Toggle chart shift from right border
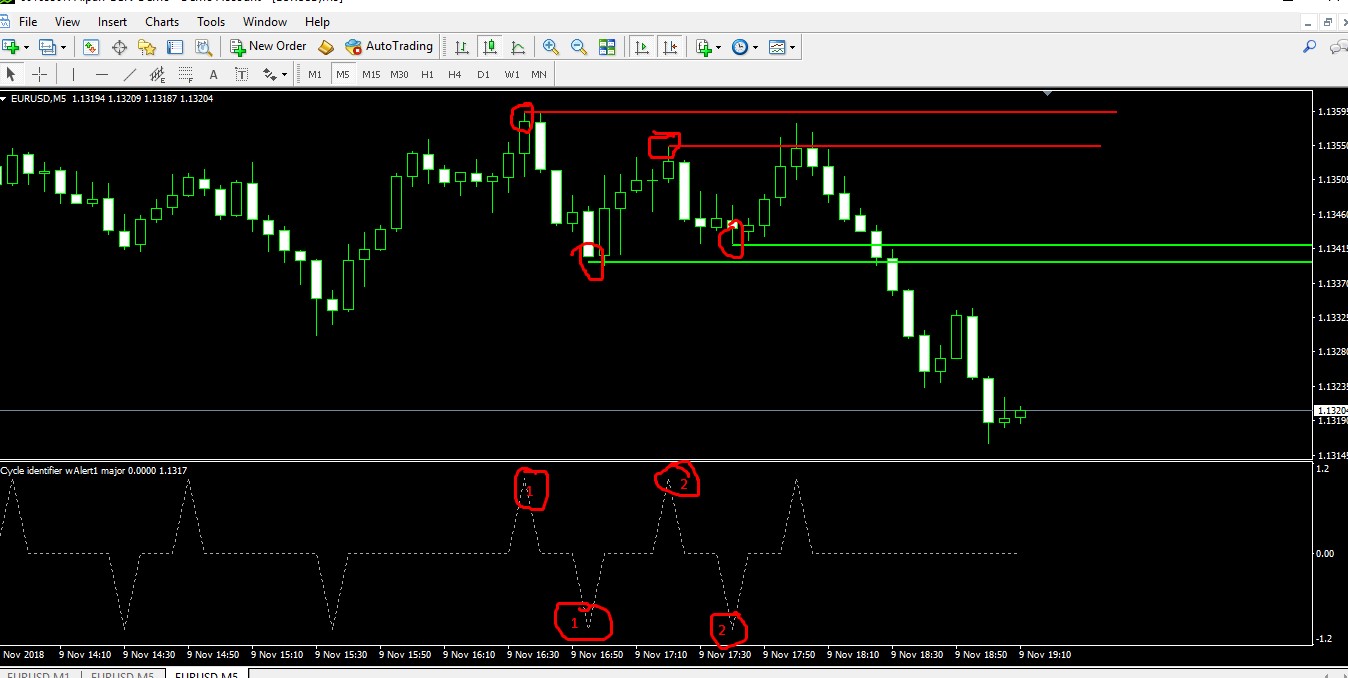Image resolution: width=1348 pixels, height=678 pixels. click(x=670, y=46)
